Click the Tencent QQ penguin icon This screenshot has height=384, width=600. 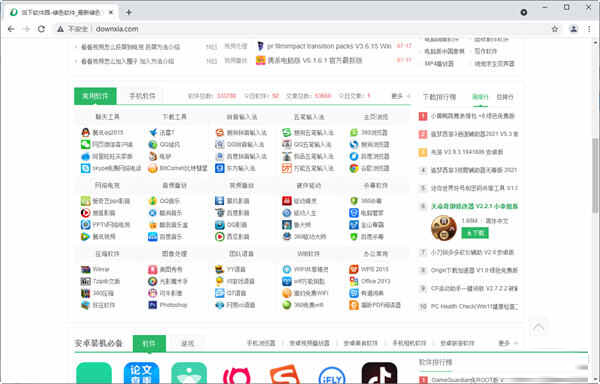click(85, 132)
